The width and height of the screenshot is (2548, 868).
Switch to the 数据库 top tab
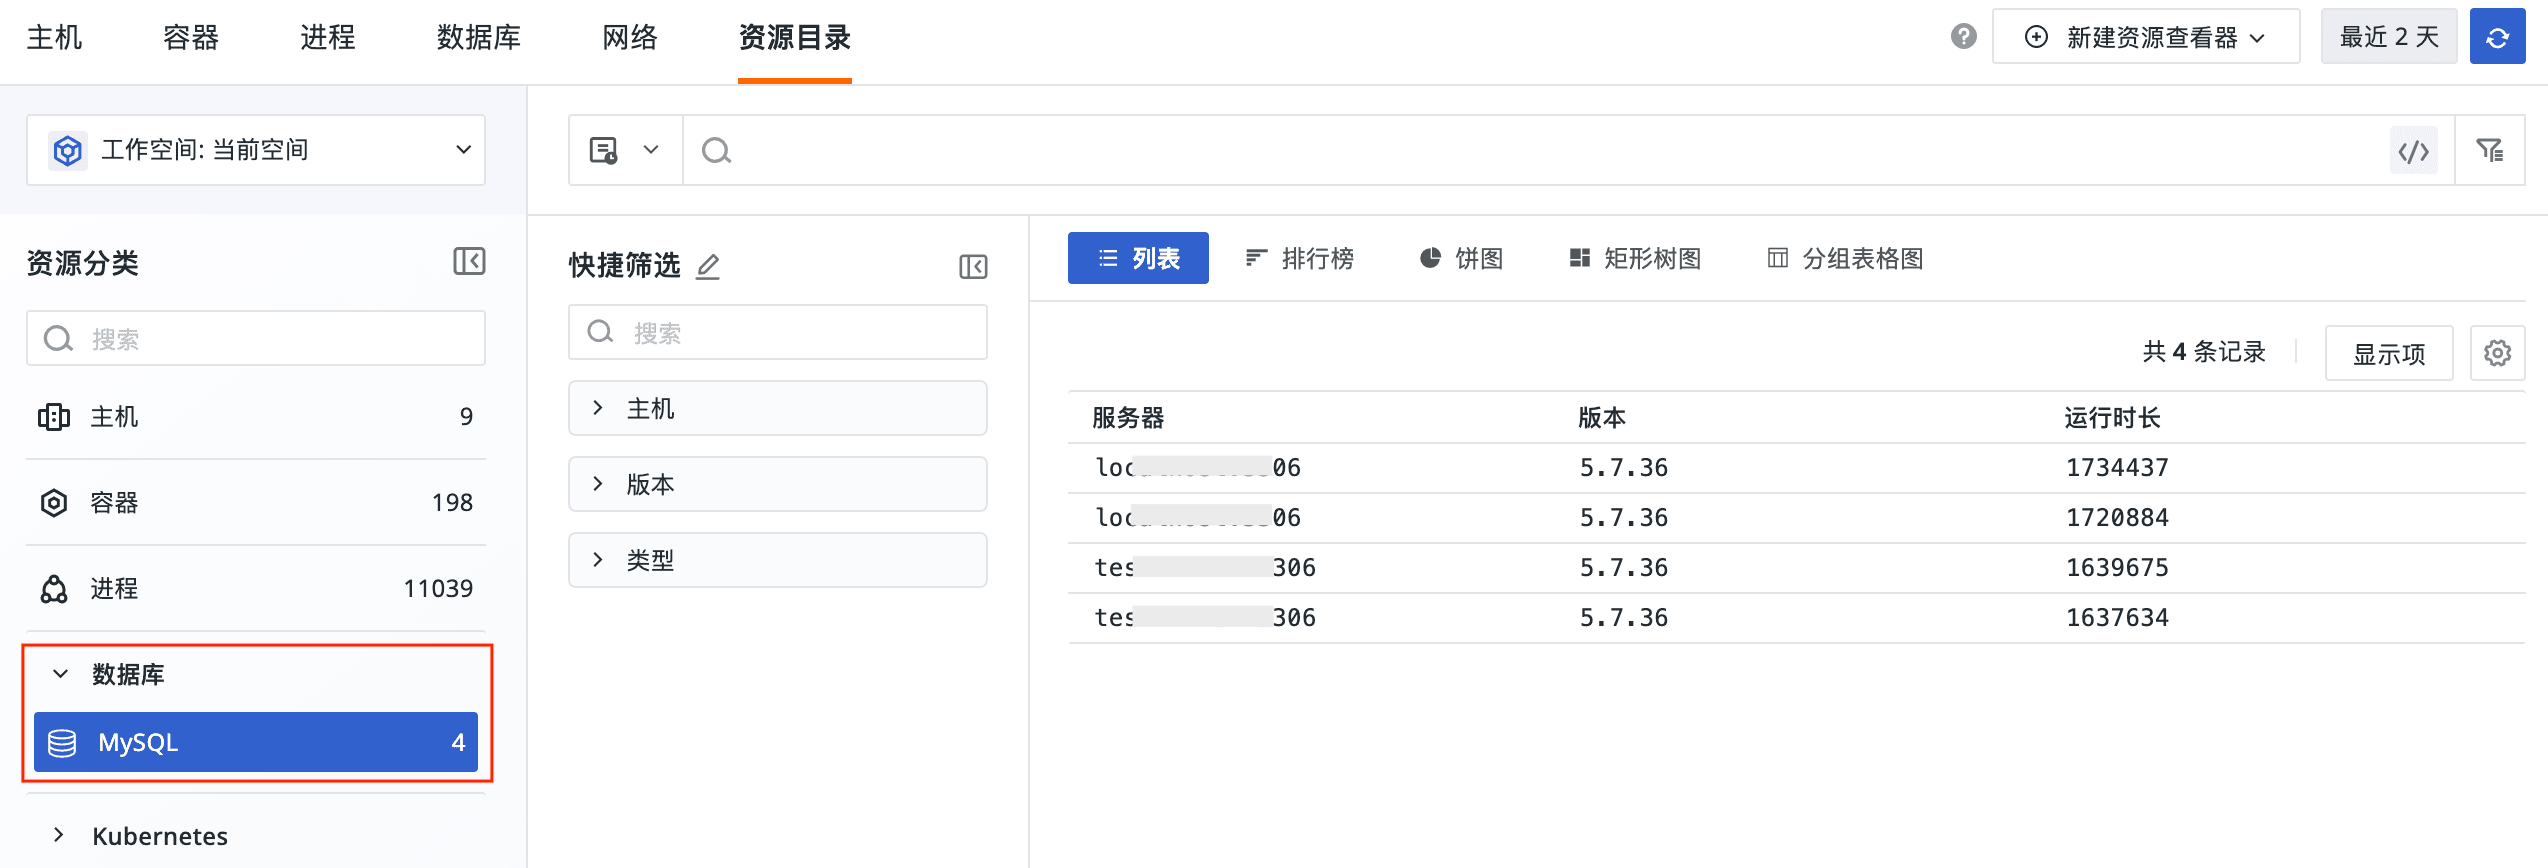point(478,38)
